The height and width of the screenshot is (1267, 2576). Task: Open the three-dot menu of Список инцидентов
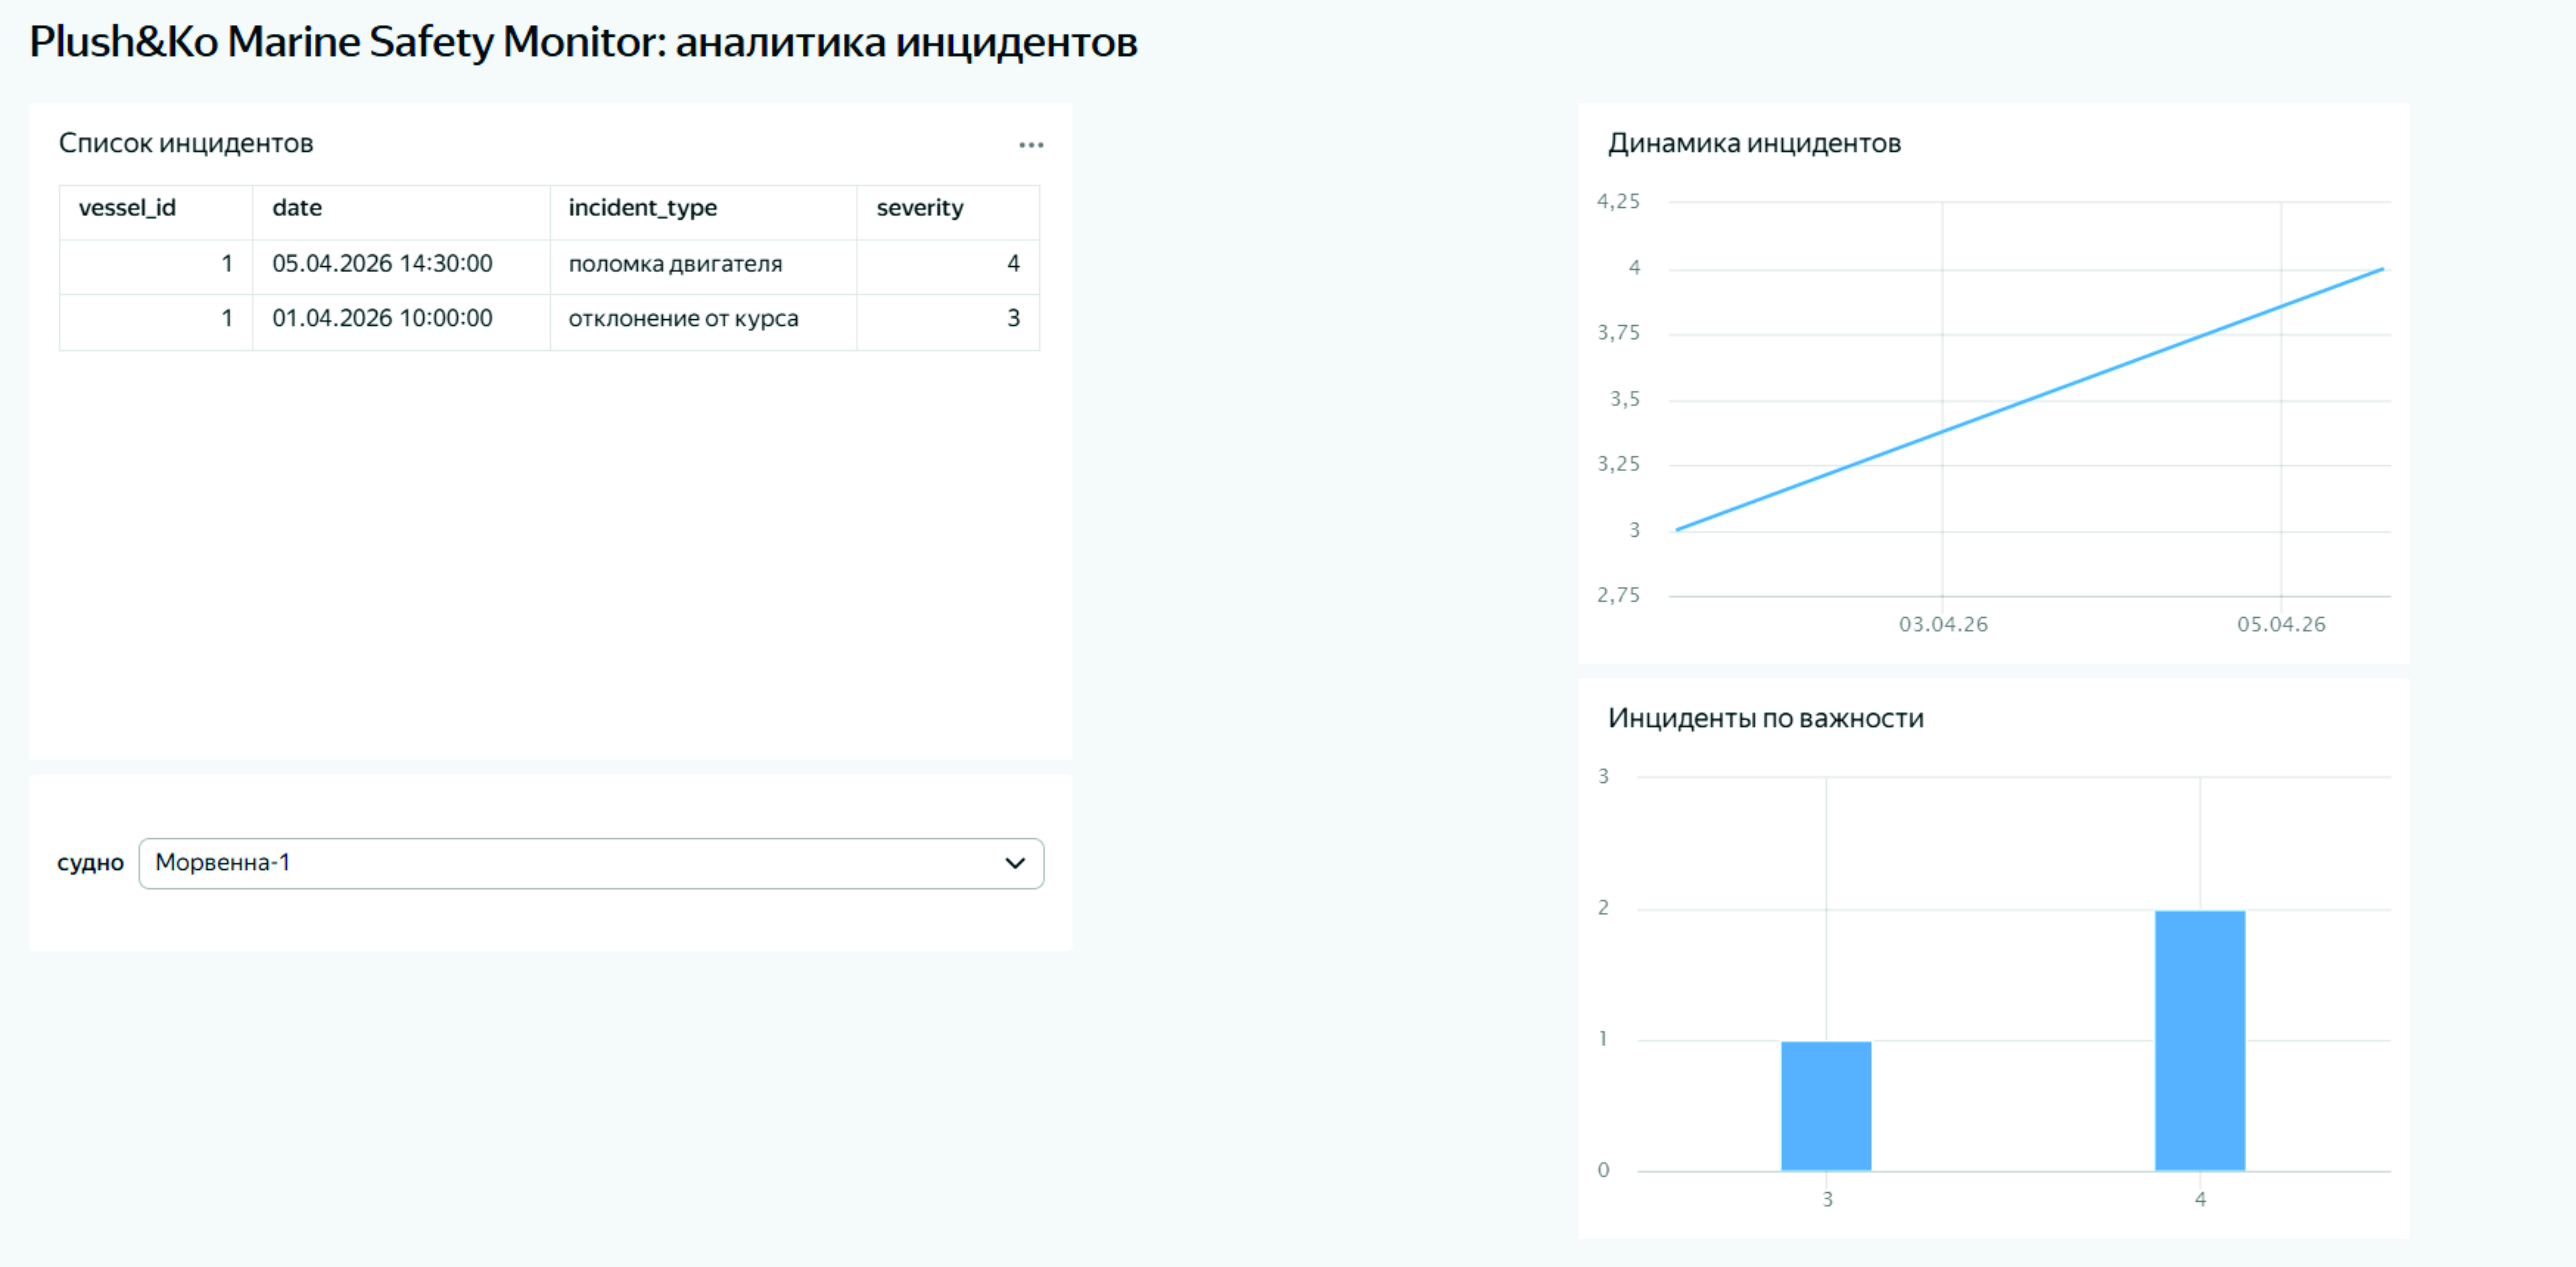1031,145
